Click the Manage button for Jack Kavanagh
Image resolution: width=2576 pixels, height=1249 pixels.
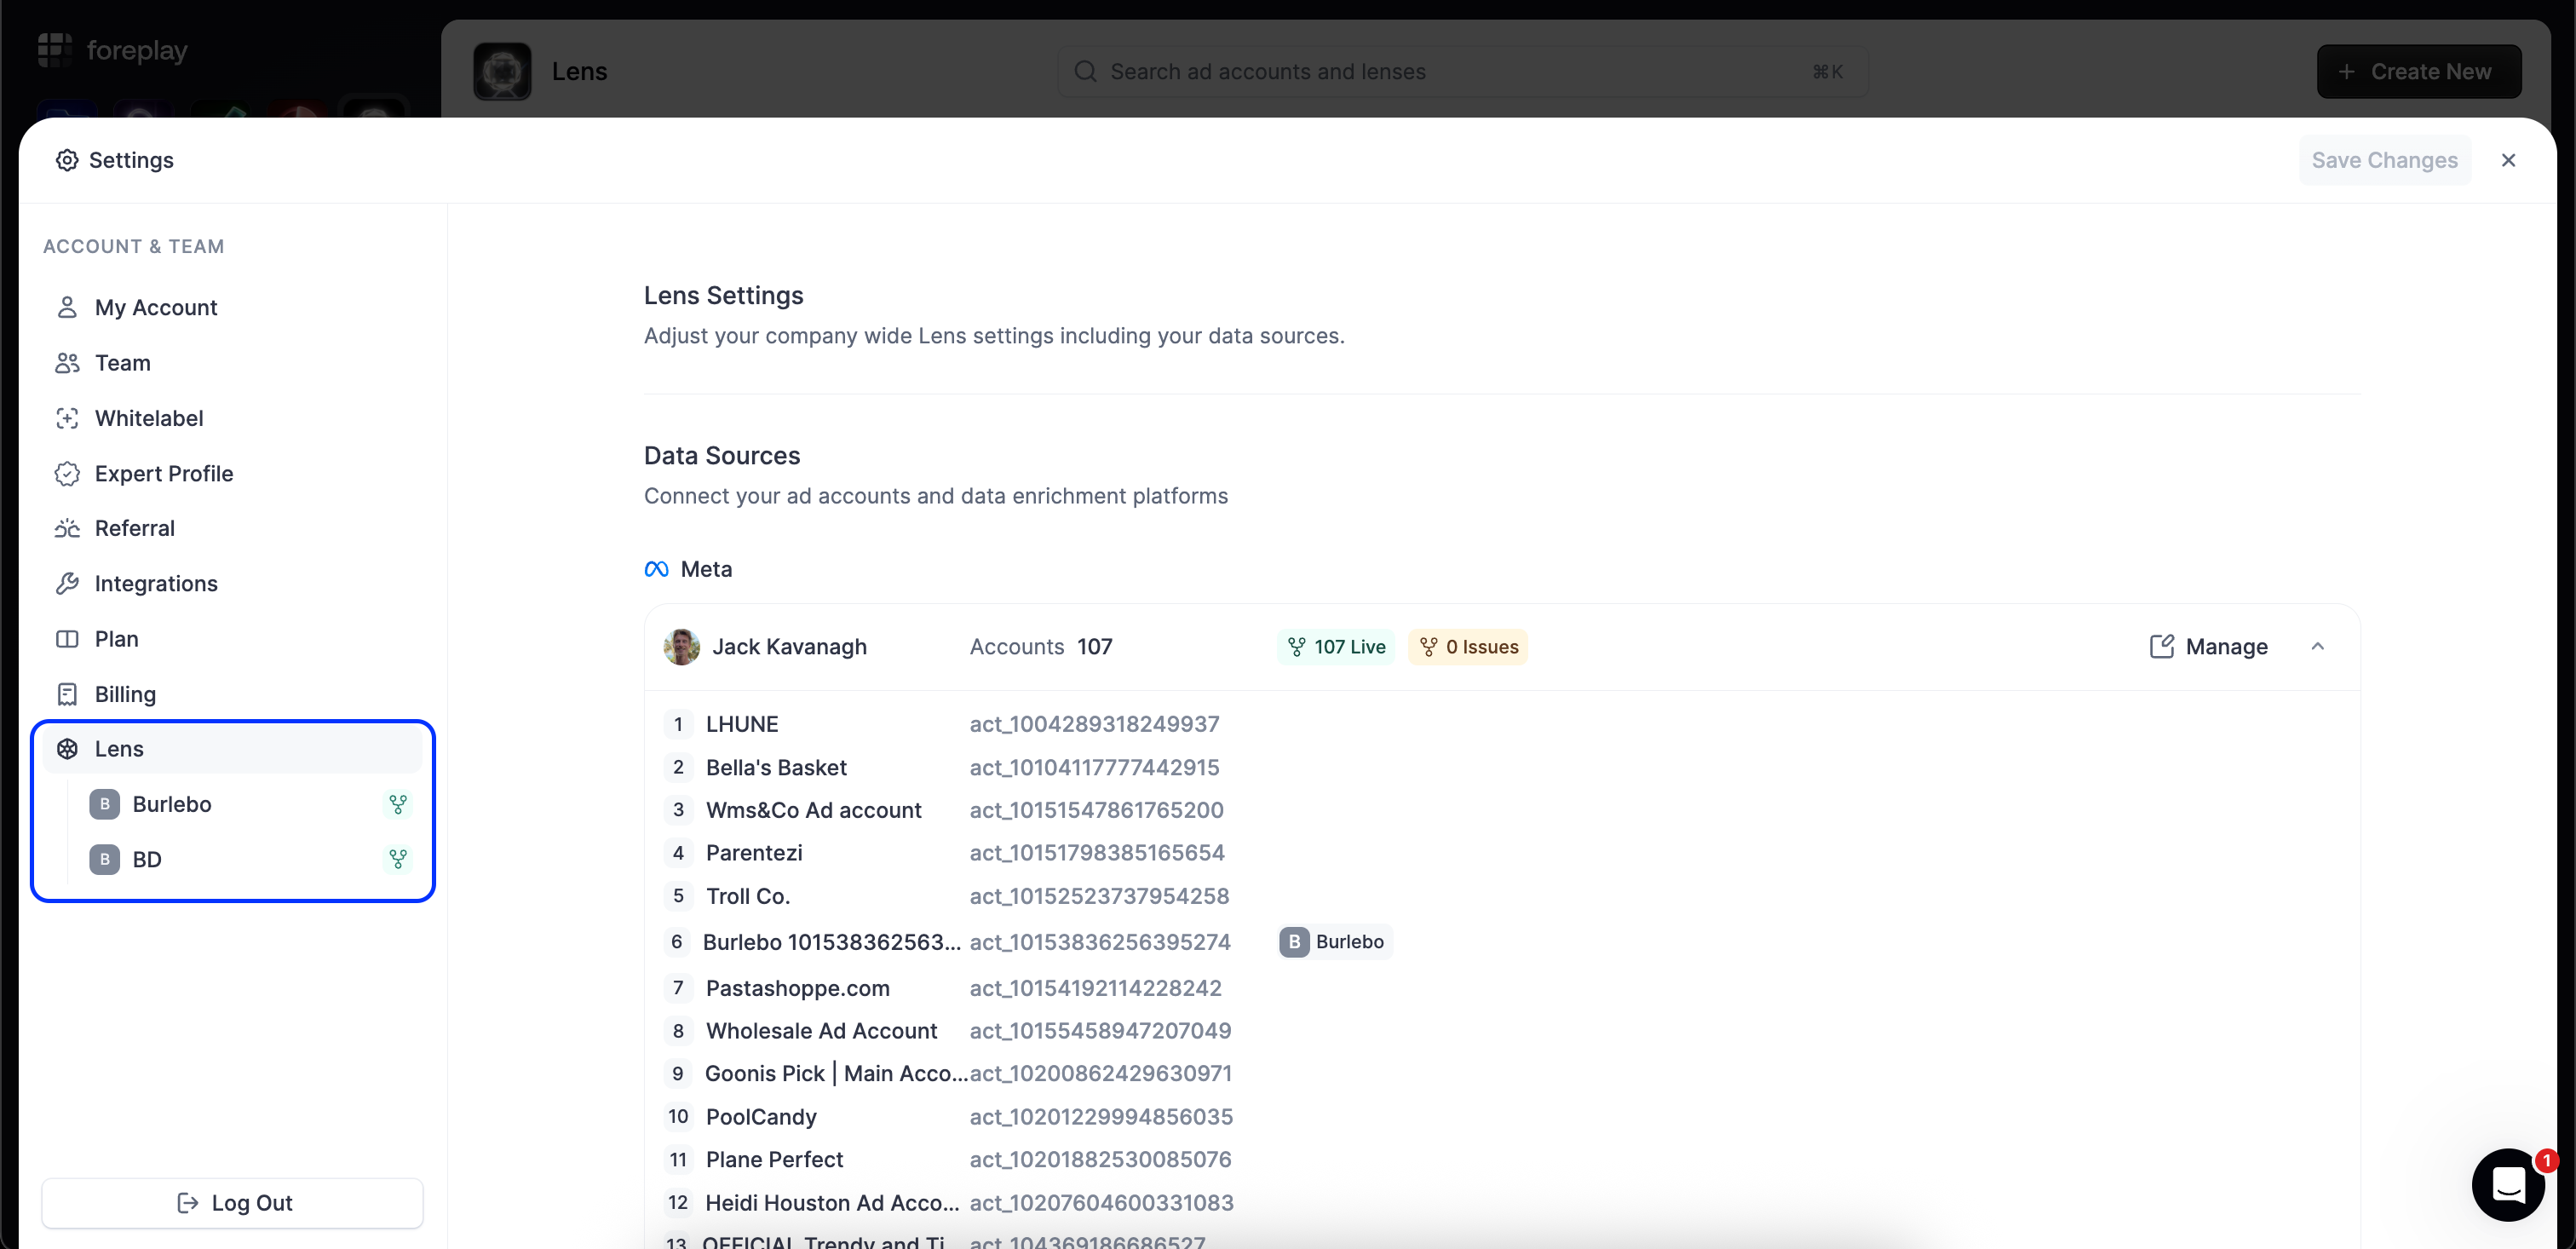click(x=2208, y=646)
